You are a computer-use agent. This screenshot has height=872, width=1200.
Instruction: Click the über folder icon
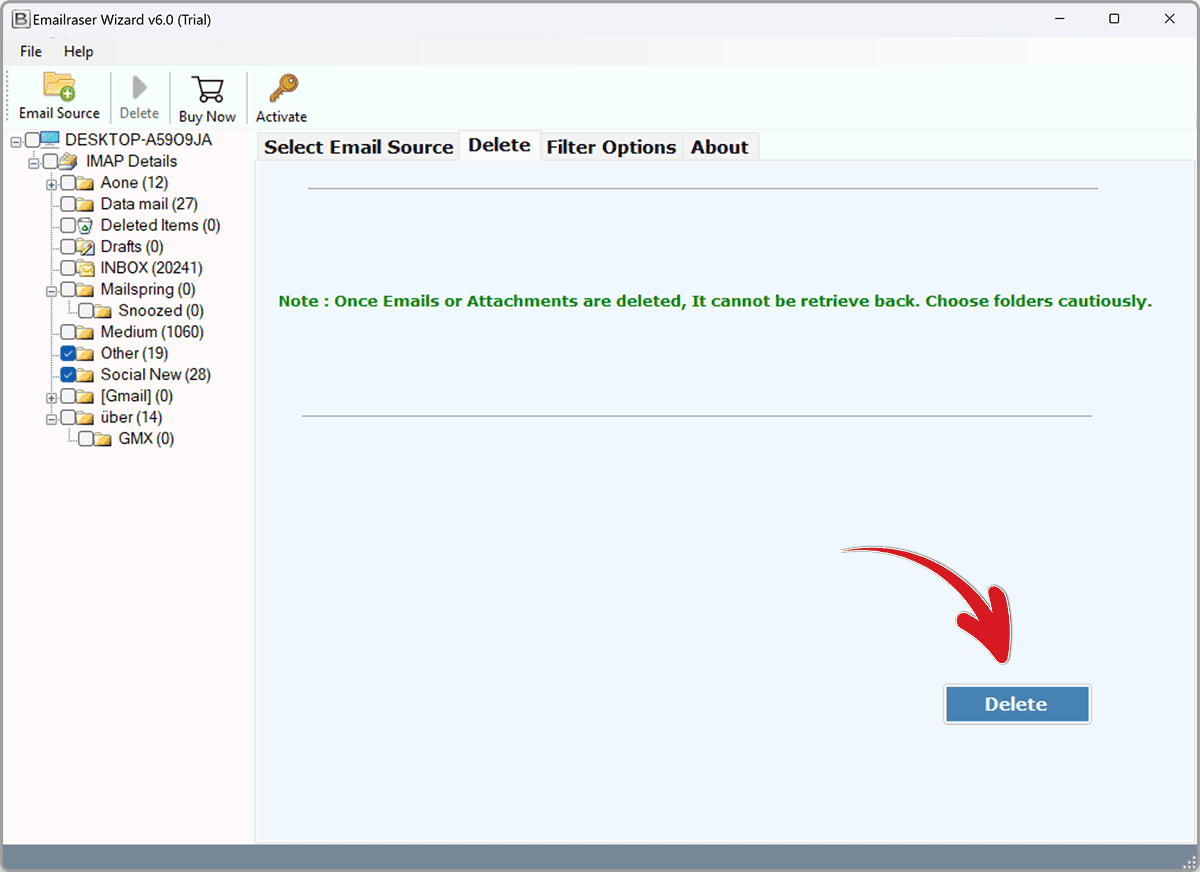[x=86, y=417]
